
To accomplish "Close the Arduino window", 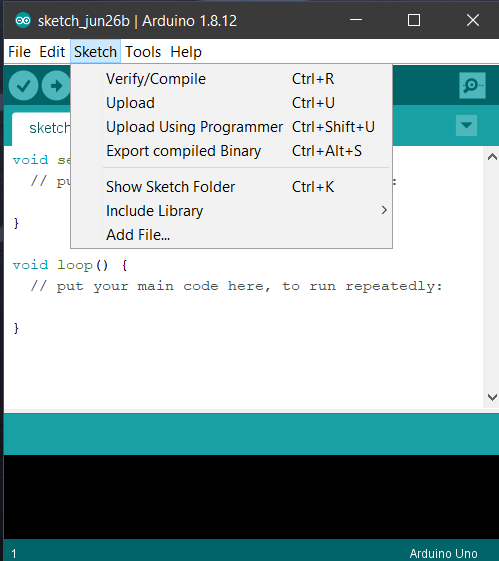I will coord(473,20).
